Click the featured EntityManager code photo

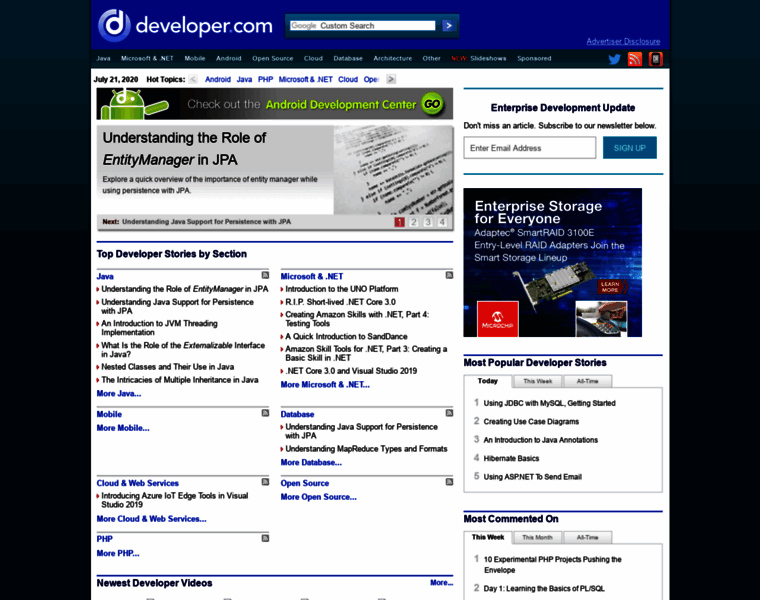coord(393,170)
